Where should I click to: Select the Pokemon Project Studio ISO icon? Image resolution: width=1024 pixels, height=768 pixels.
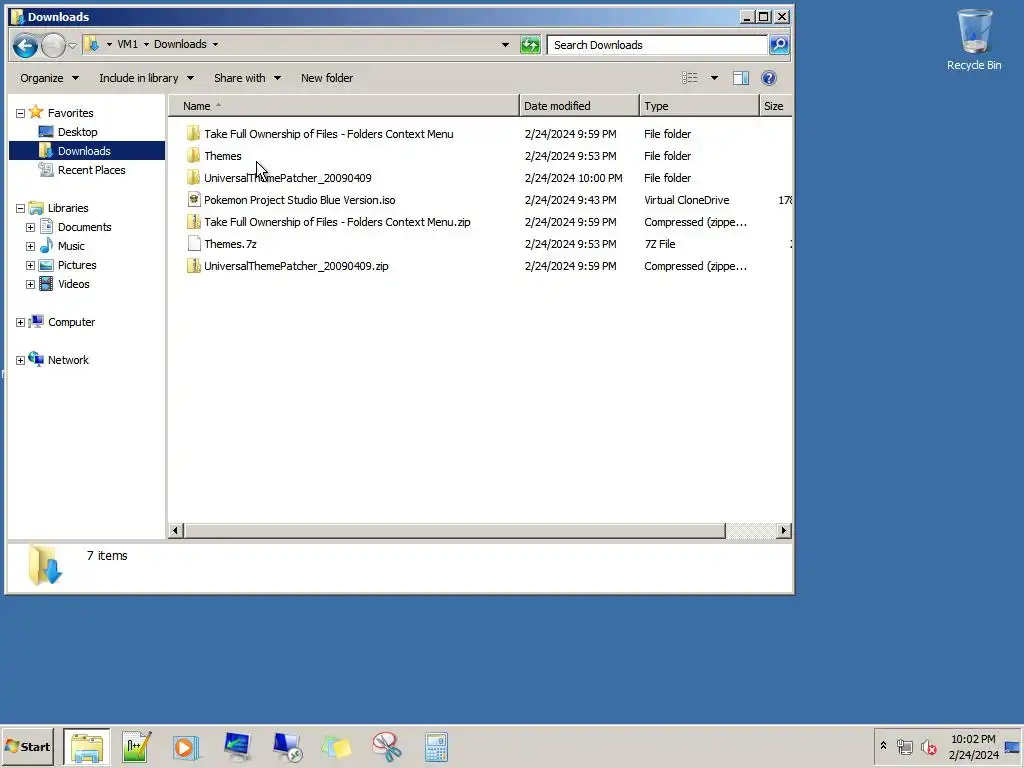(193, 200)
